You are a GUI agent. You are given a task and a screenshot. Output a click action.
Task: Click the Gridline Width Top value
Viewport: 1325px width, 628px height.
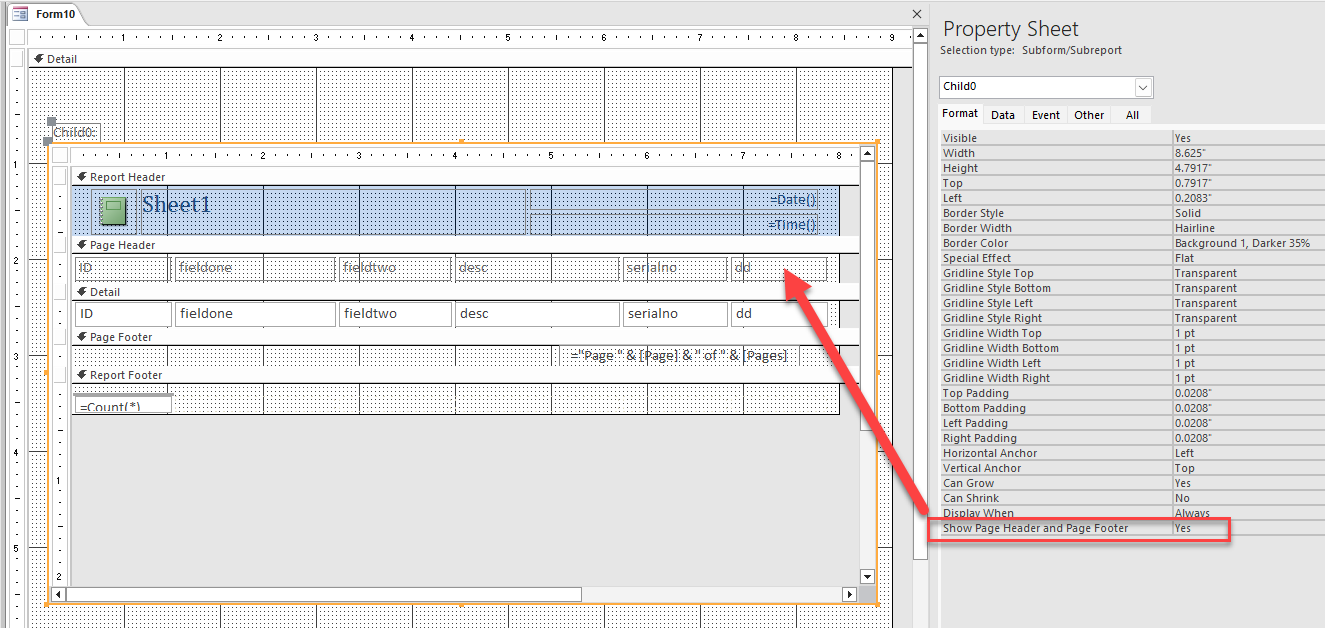tap(1248, 333)
